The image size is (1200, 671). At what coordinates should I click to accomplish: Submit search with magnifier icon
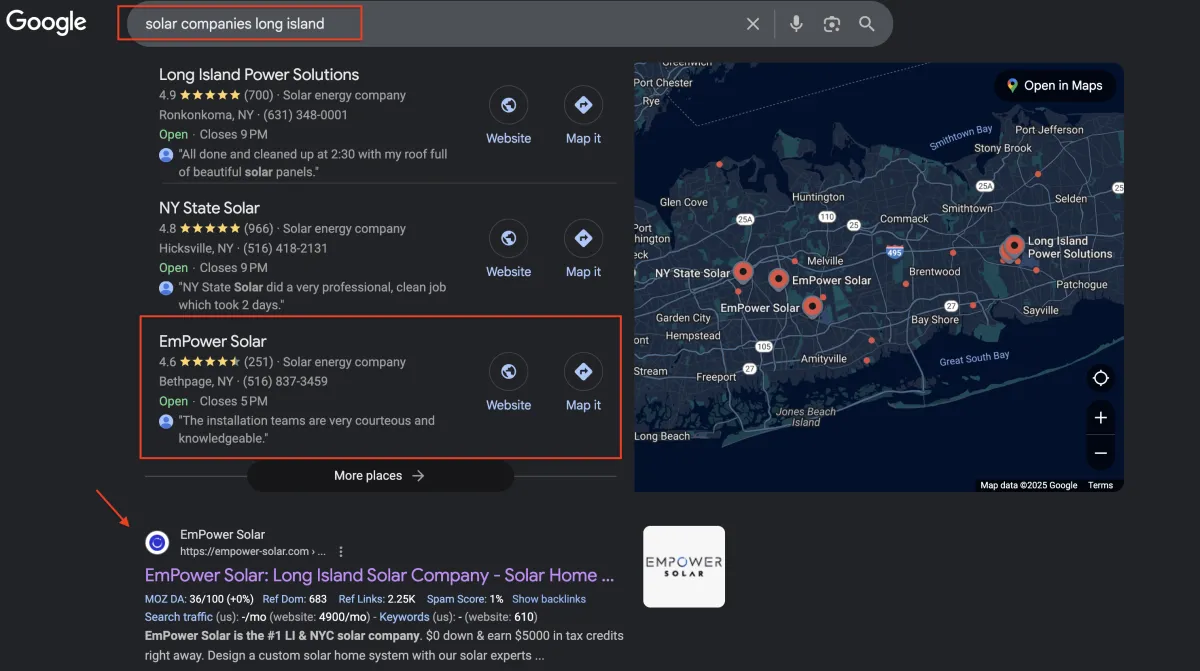867,24
